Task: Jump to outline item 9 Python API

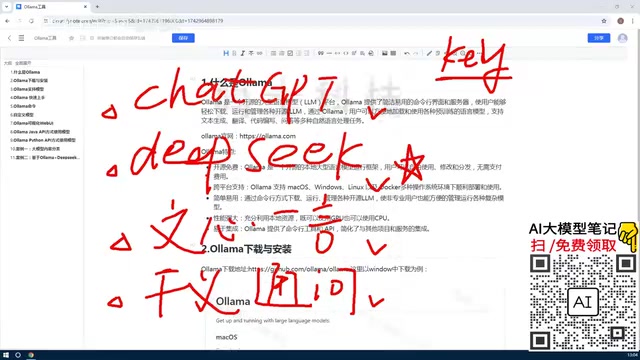Action: pyautogui.click(x=43, y=140)
